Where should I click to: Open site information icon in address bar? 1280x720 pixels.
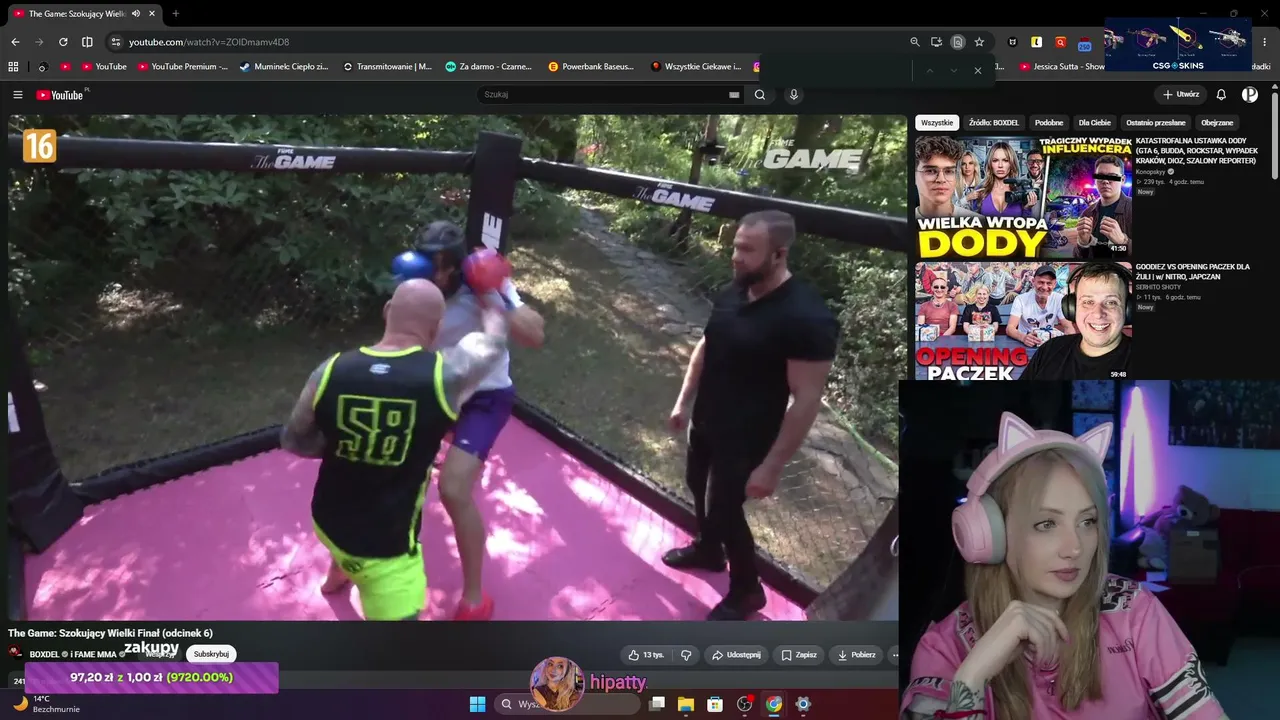point(116,42)
